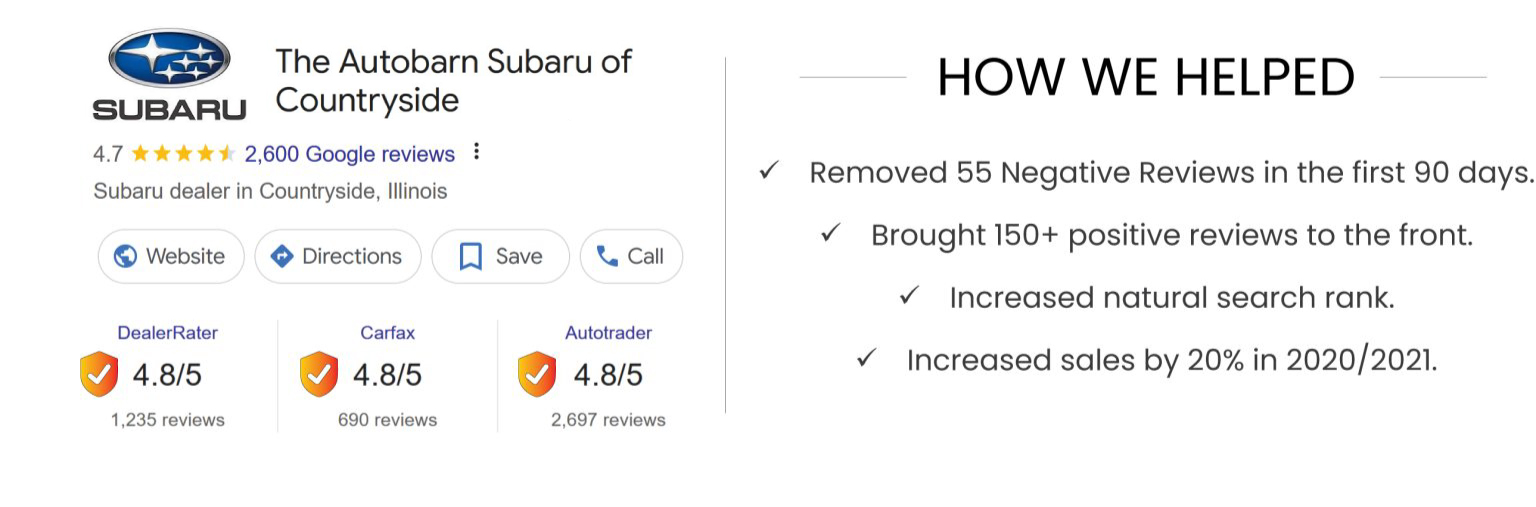Open the Carfax link
Image resolution: width=1536 pixels, height=507 pixels.
coord(387,333)
